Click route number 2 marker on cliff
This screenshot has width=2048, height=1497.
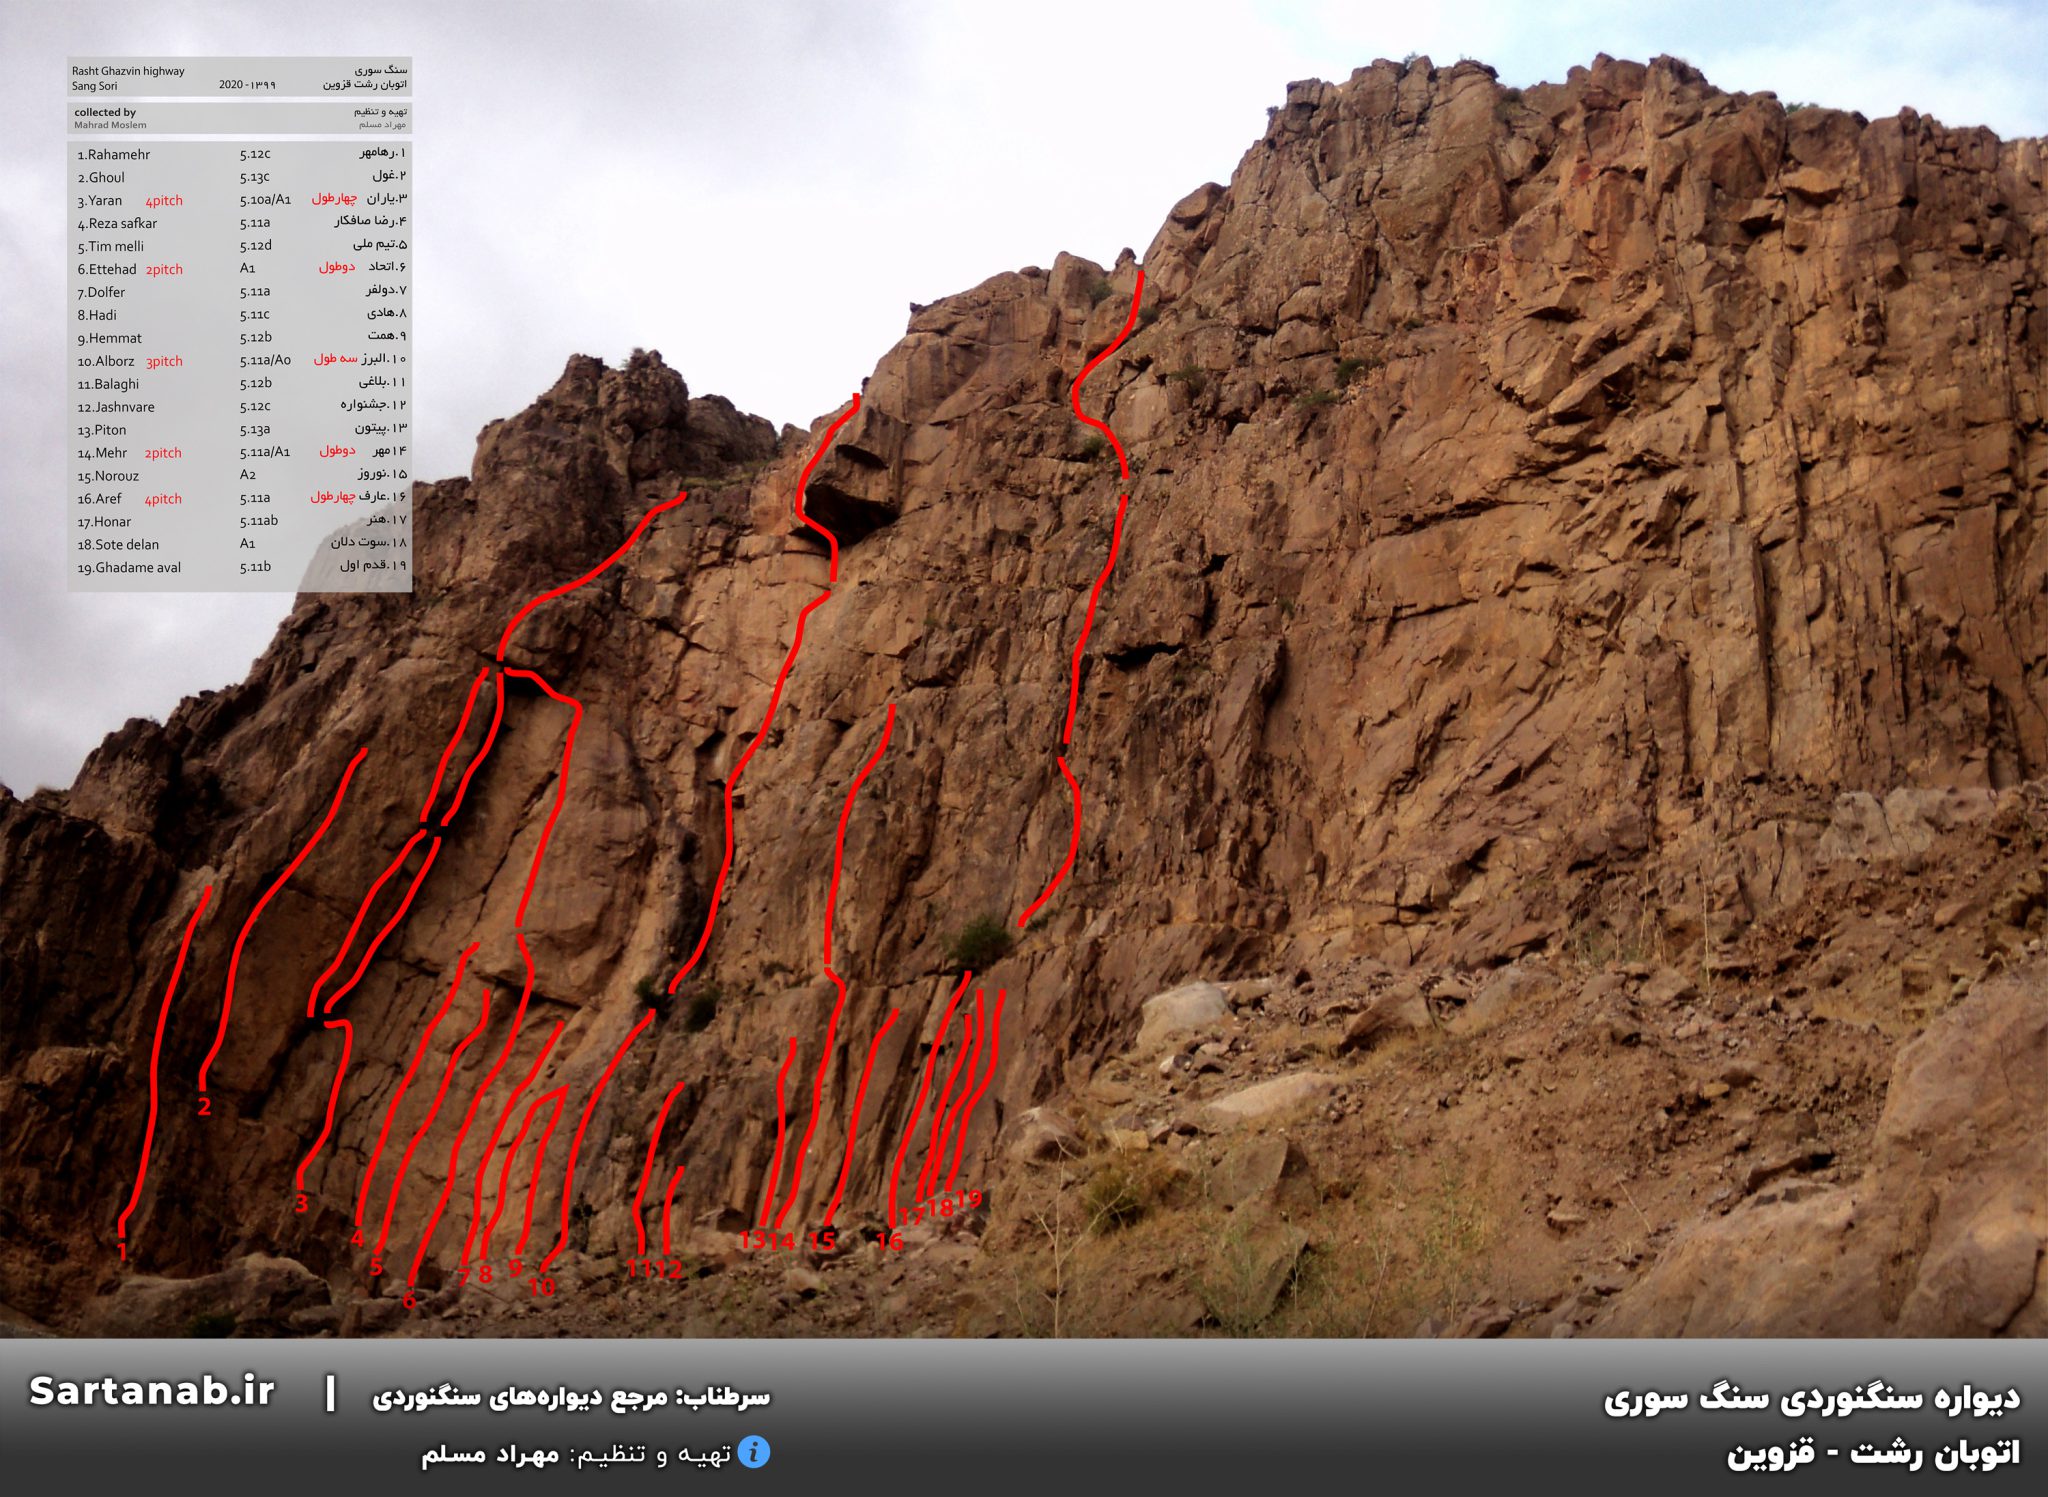[204, 1106]
